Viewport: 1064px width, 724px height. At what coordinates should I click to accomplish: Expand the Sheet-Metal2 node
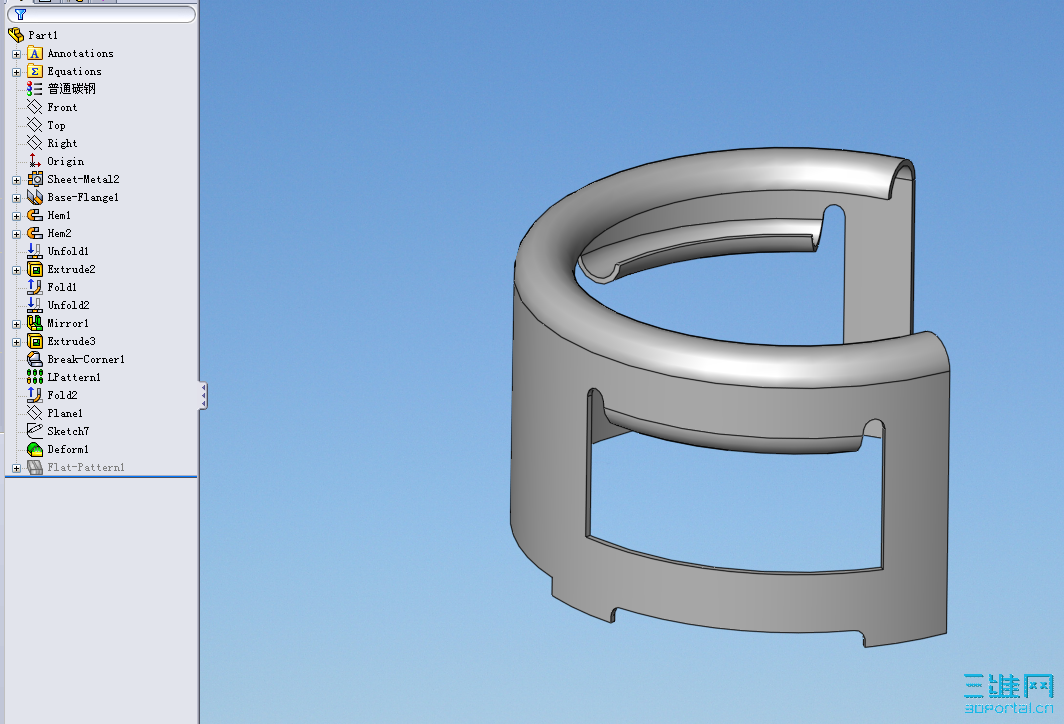point(16,180)
